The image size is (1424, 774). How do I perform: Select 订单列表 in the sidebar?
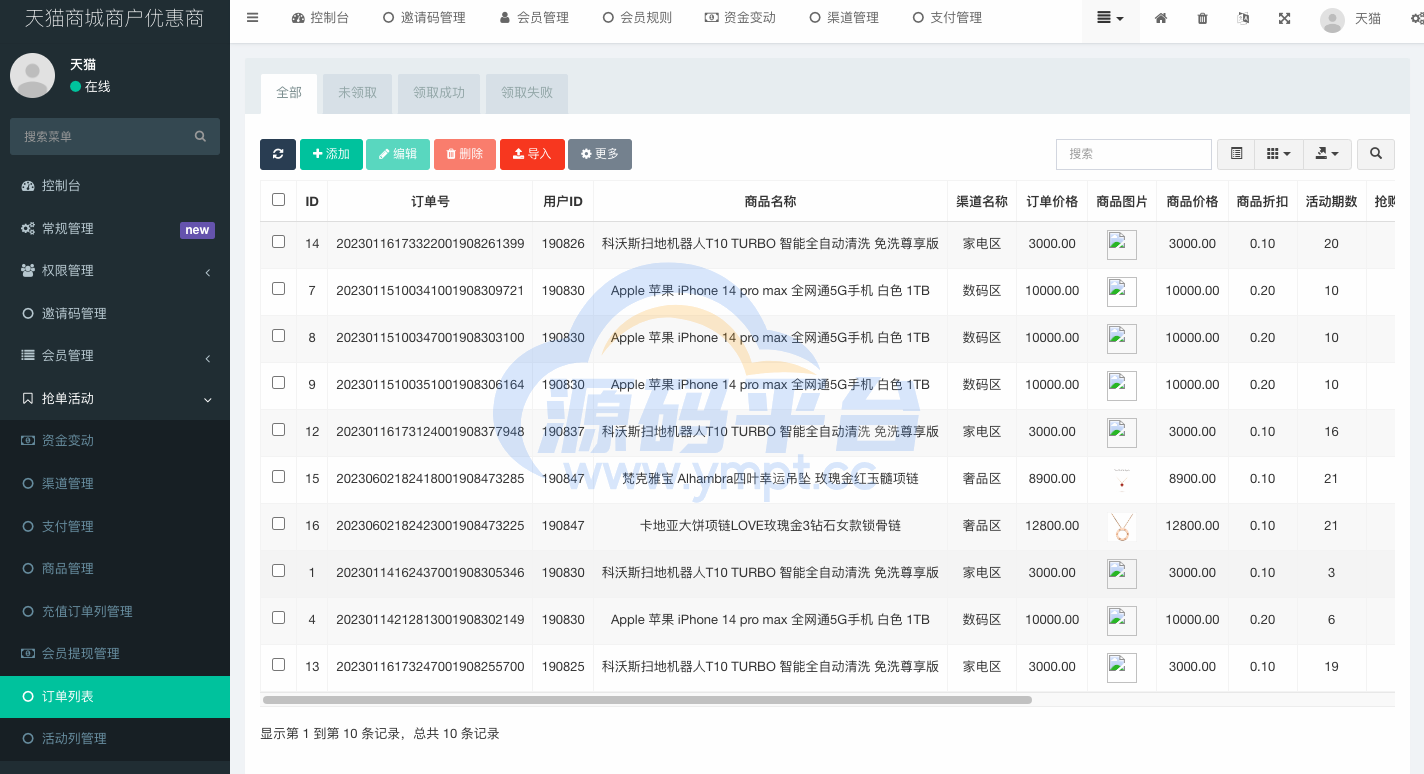click(115, 696)
